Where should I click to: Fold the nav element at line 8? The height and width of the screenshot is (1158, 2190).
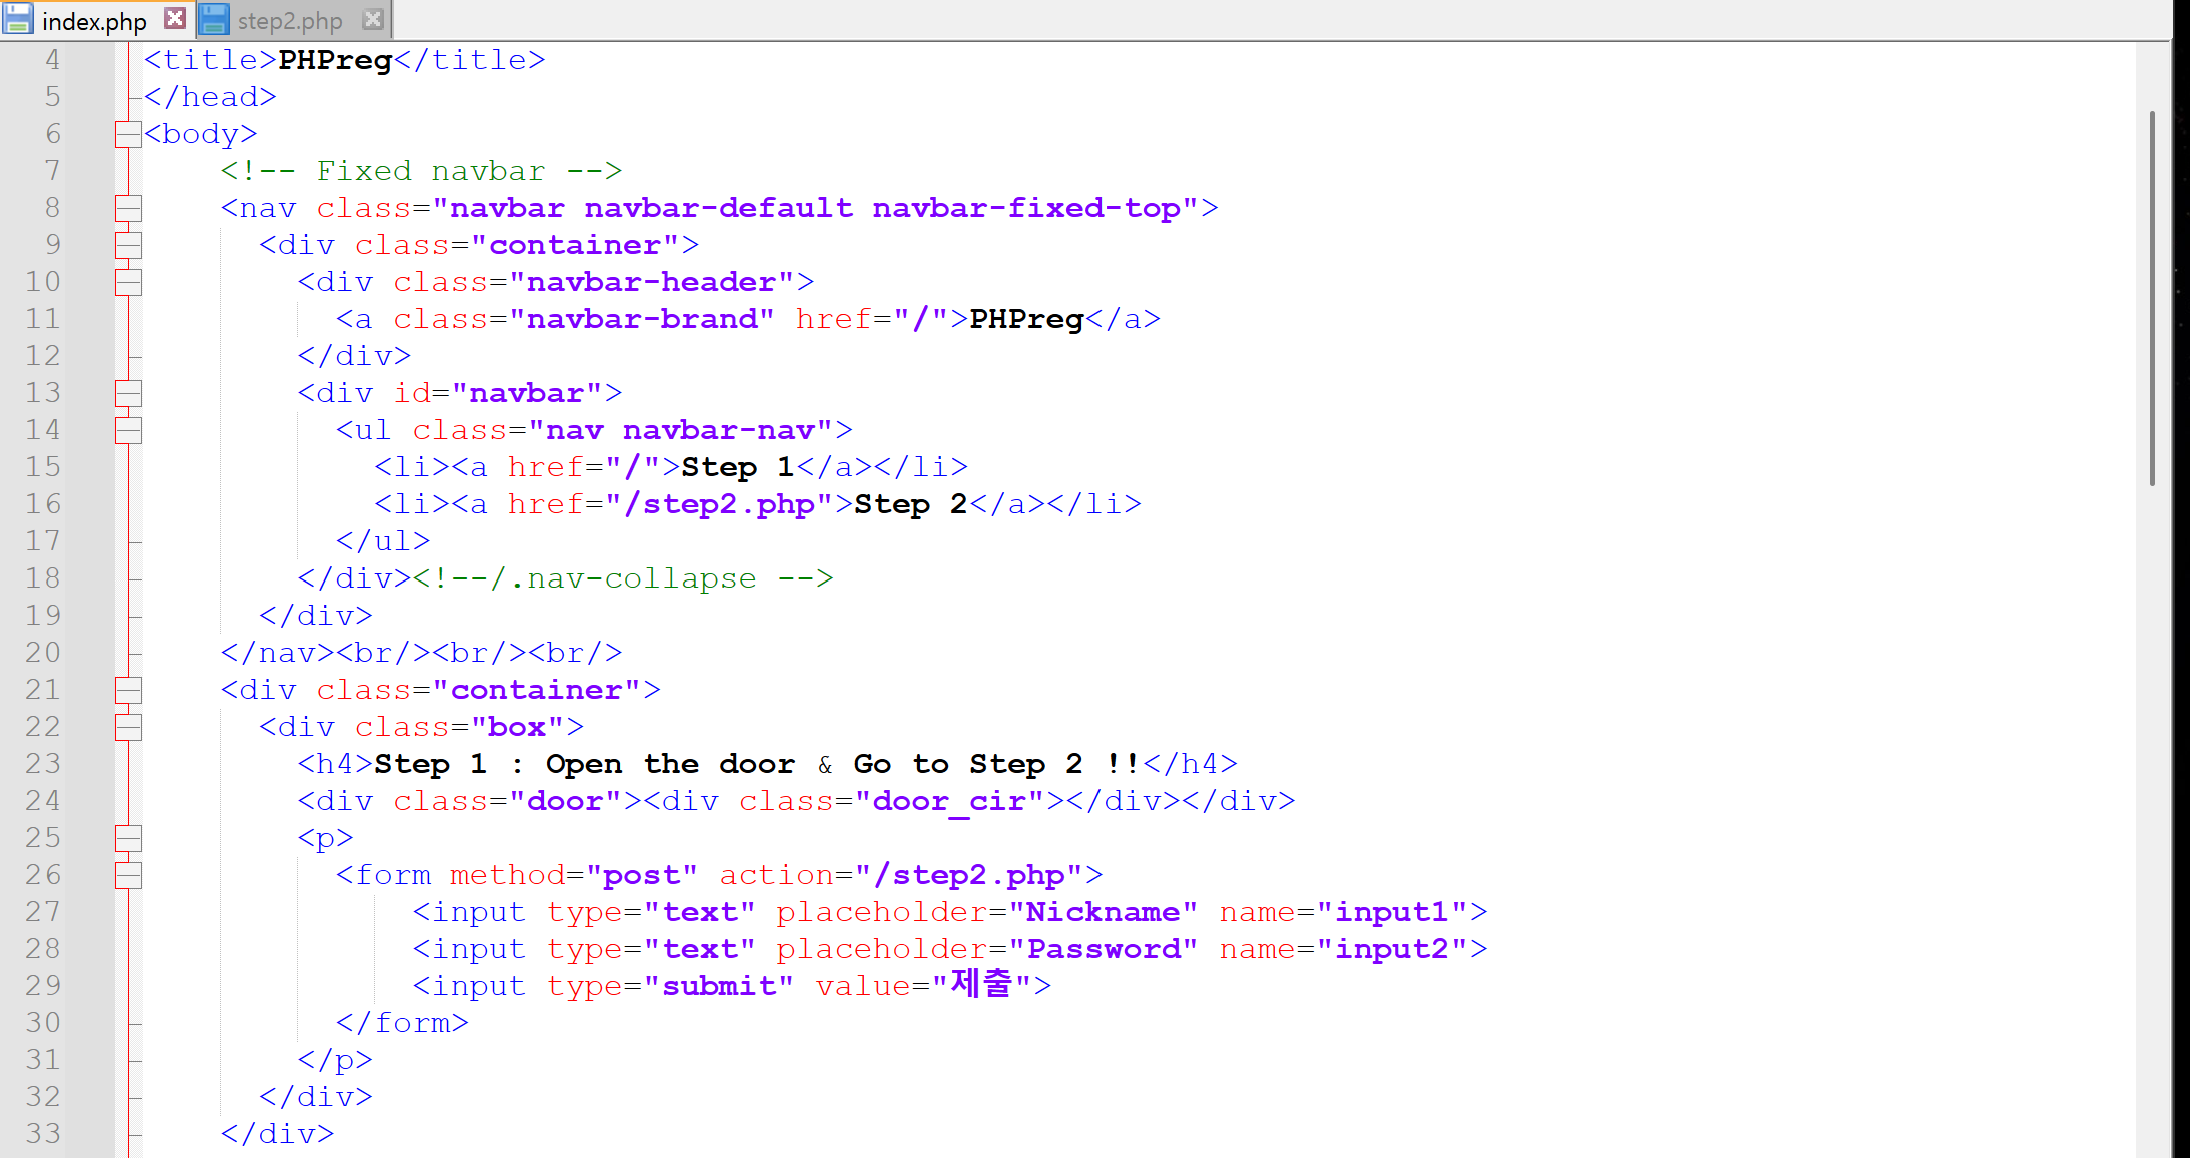coord(128,208)
